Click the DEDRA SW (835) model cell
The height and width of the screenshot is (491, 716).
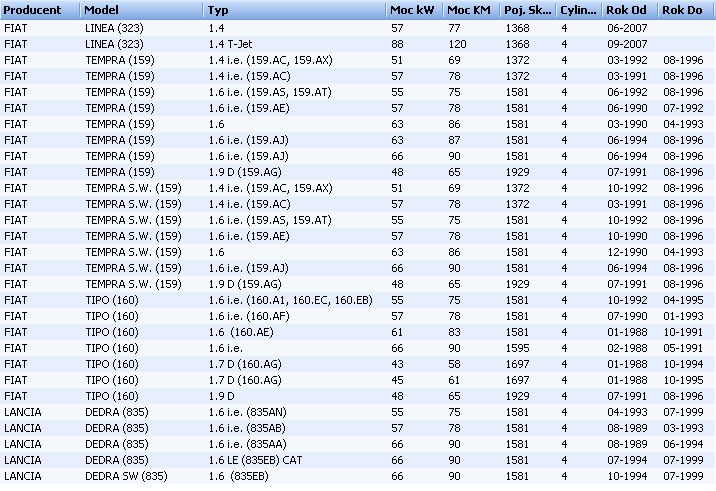coord(126,476)
